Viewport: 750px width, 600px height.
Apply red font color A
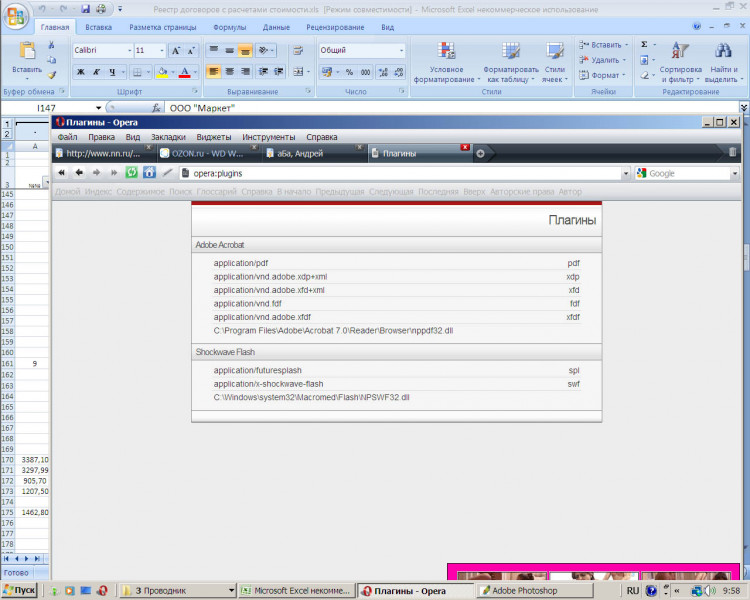[185, 72]
